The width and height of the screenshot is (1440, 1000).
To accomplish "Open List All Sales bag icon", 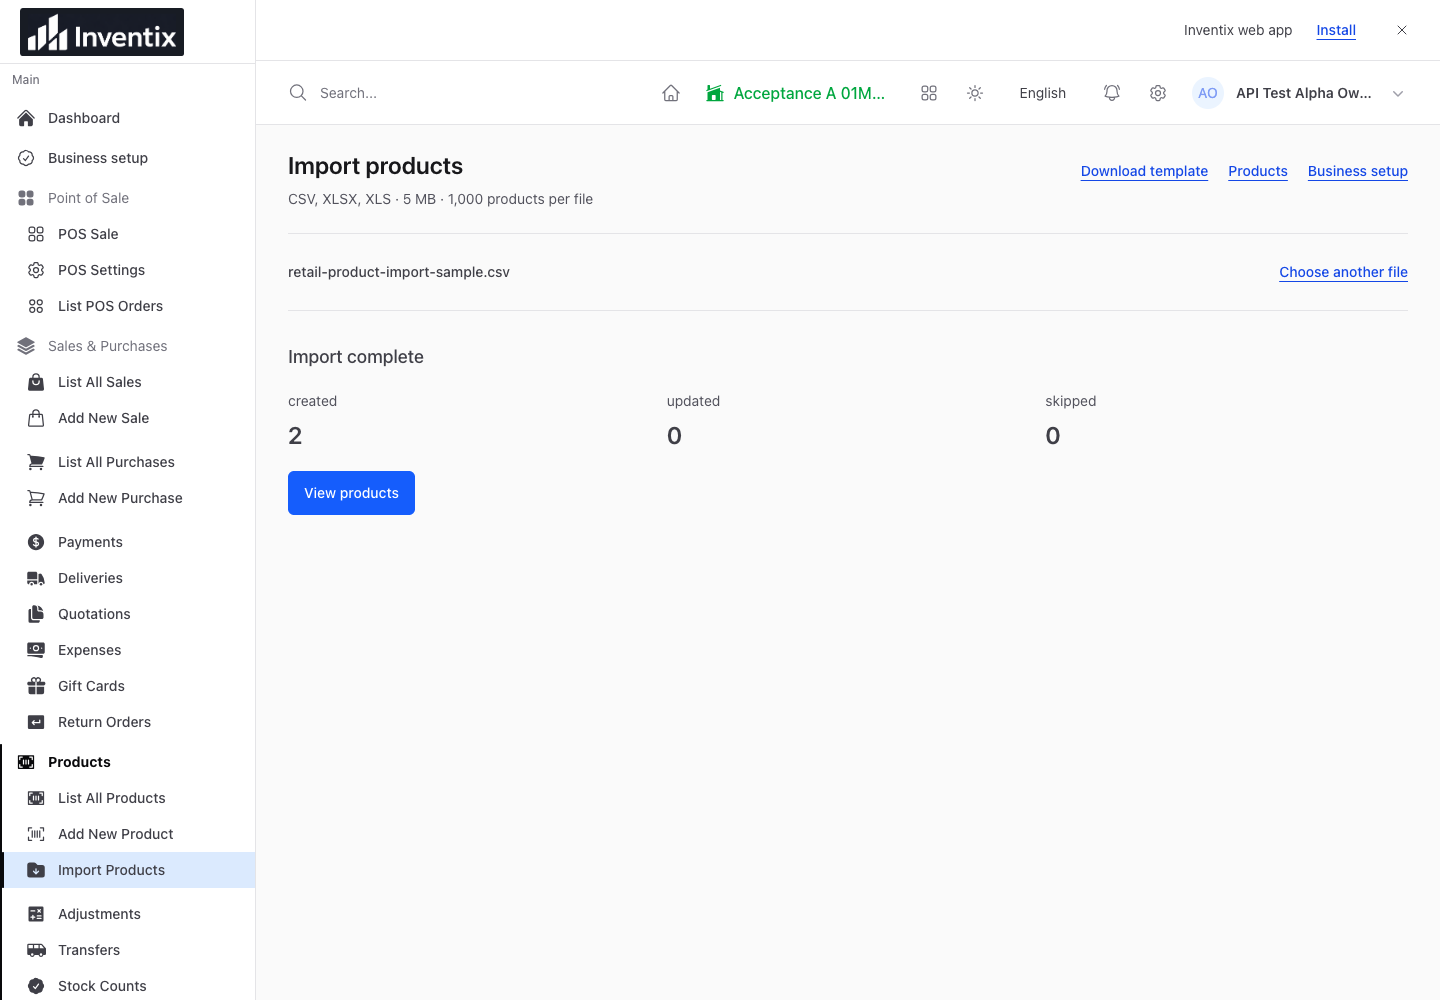I will coord(36,382).
